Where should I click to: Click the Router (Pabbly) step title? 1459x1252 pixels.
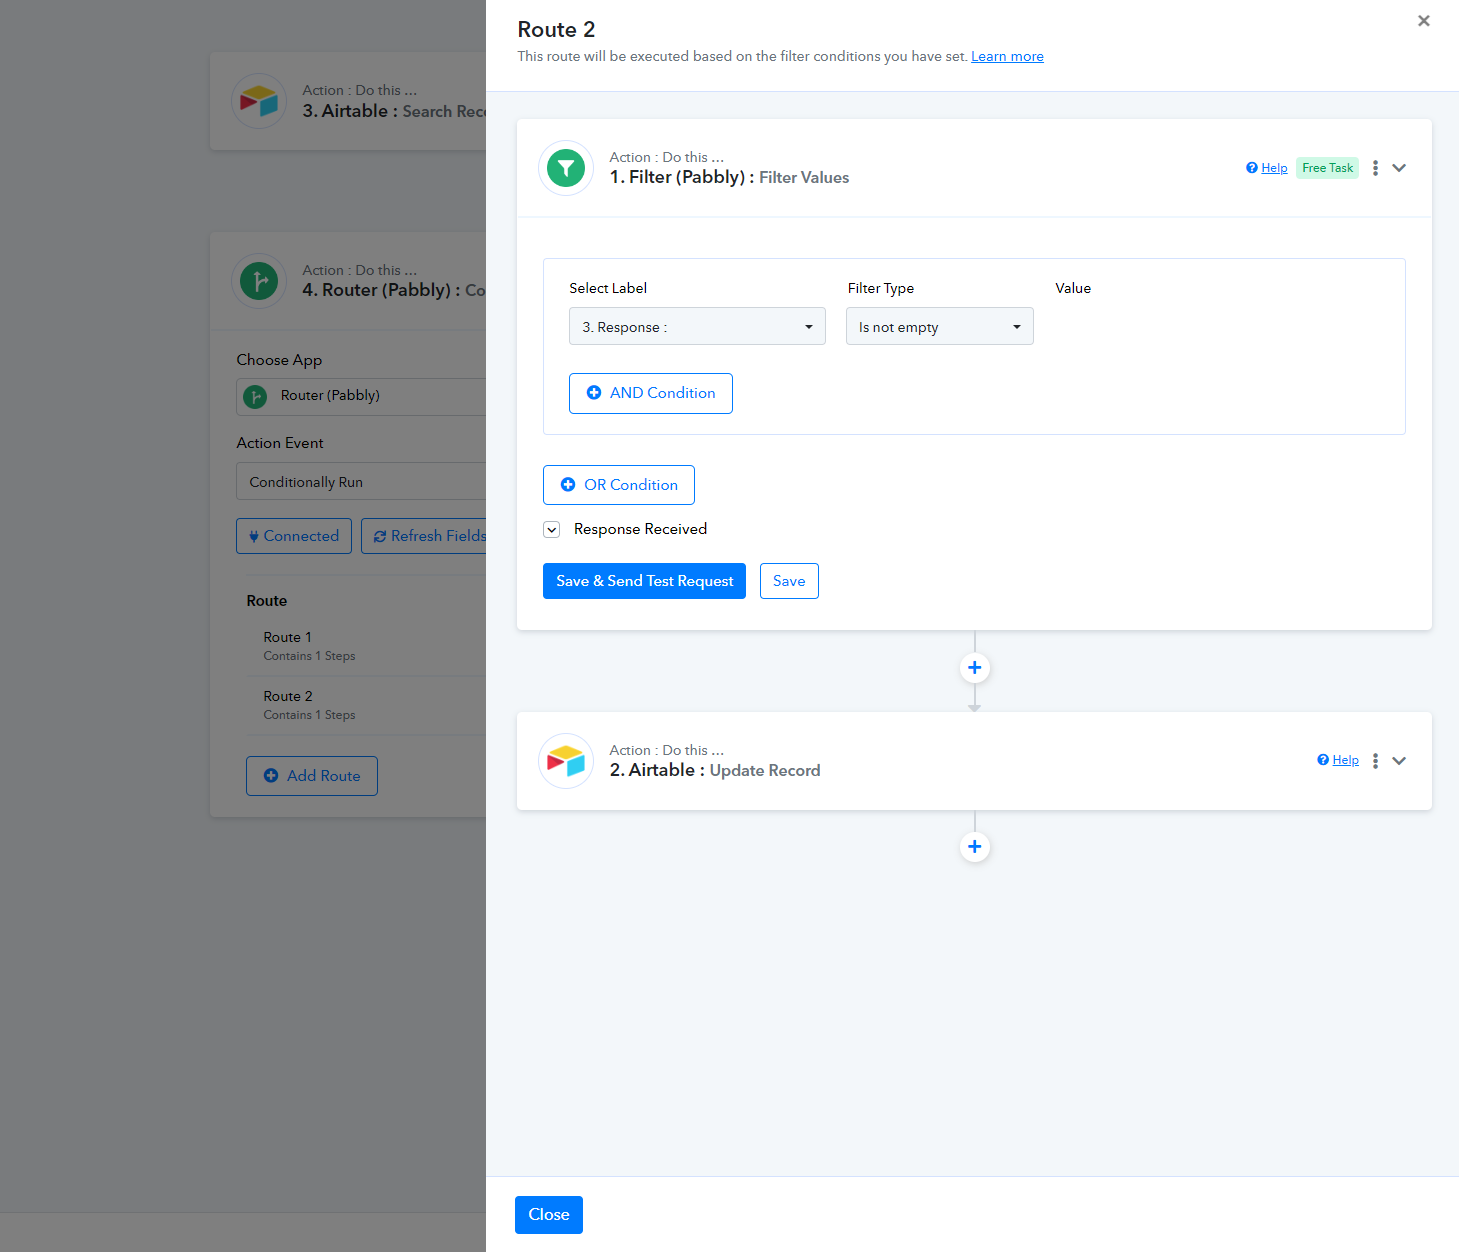pos(394,290)
